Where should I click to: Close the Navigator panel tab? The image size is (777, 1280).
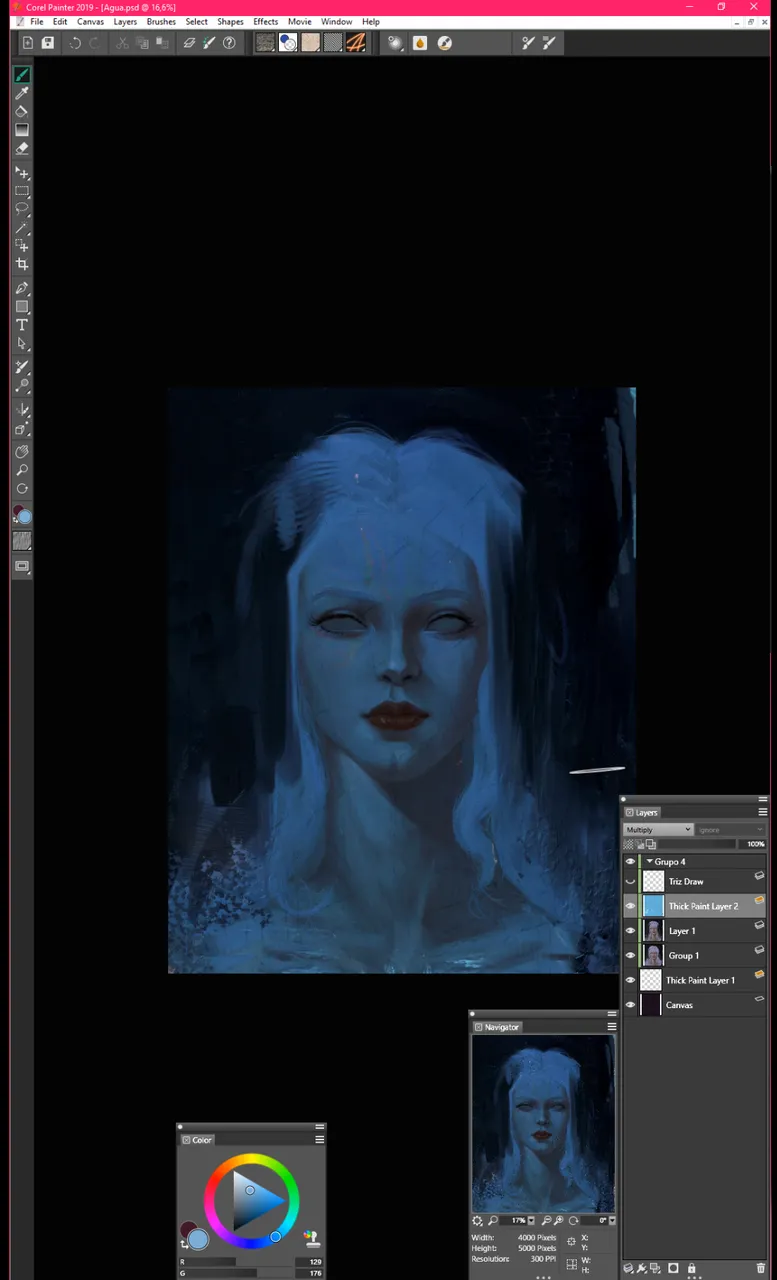click(479, 1027)
